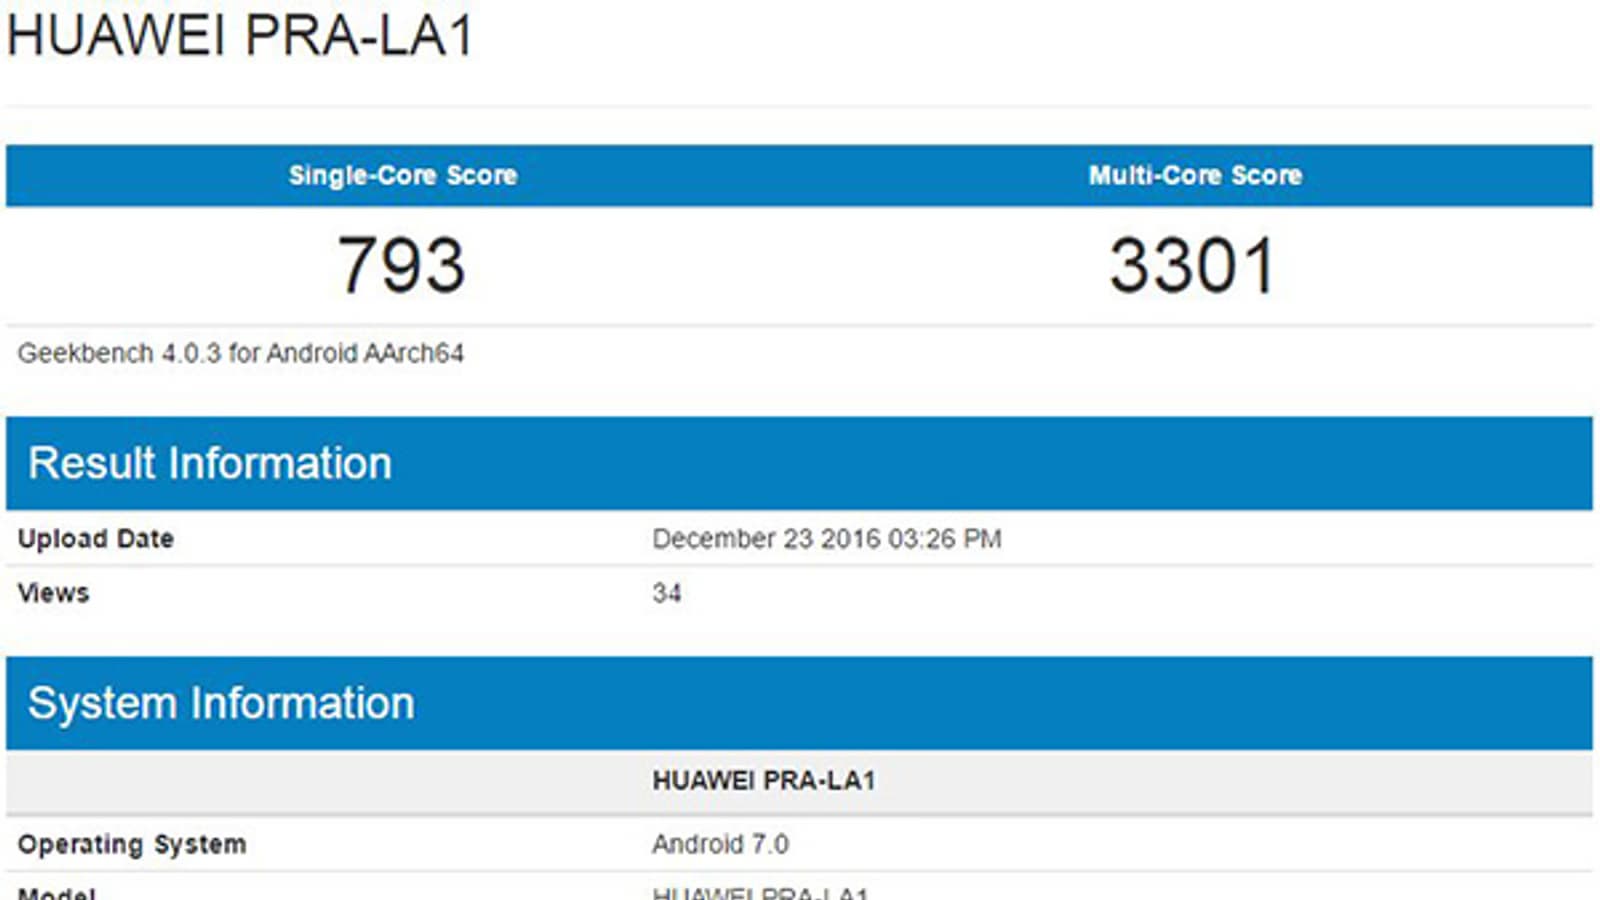Screen dimensions: 1600x900
Task: Click the view count value 34
Action: click(667, 593)
